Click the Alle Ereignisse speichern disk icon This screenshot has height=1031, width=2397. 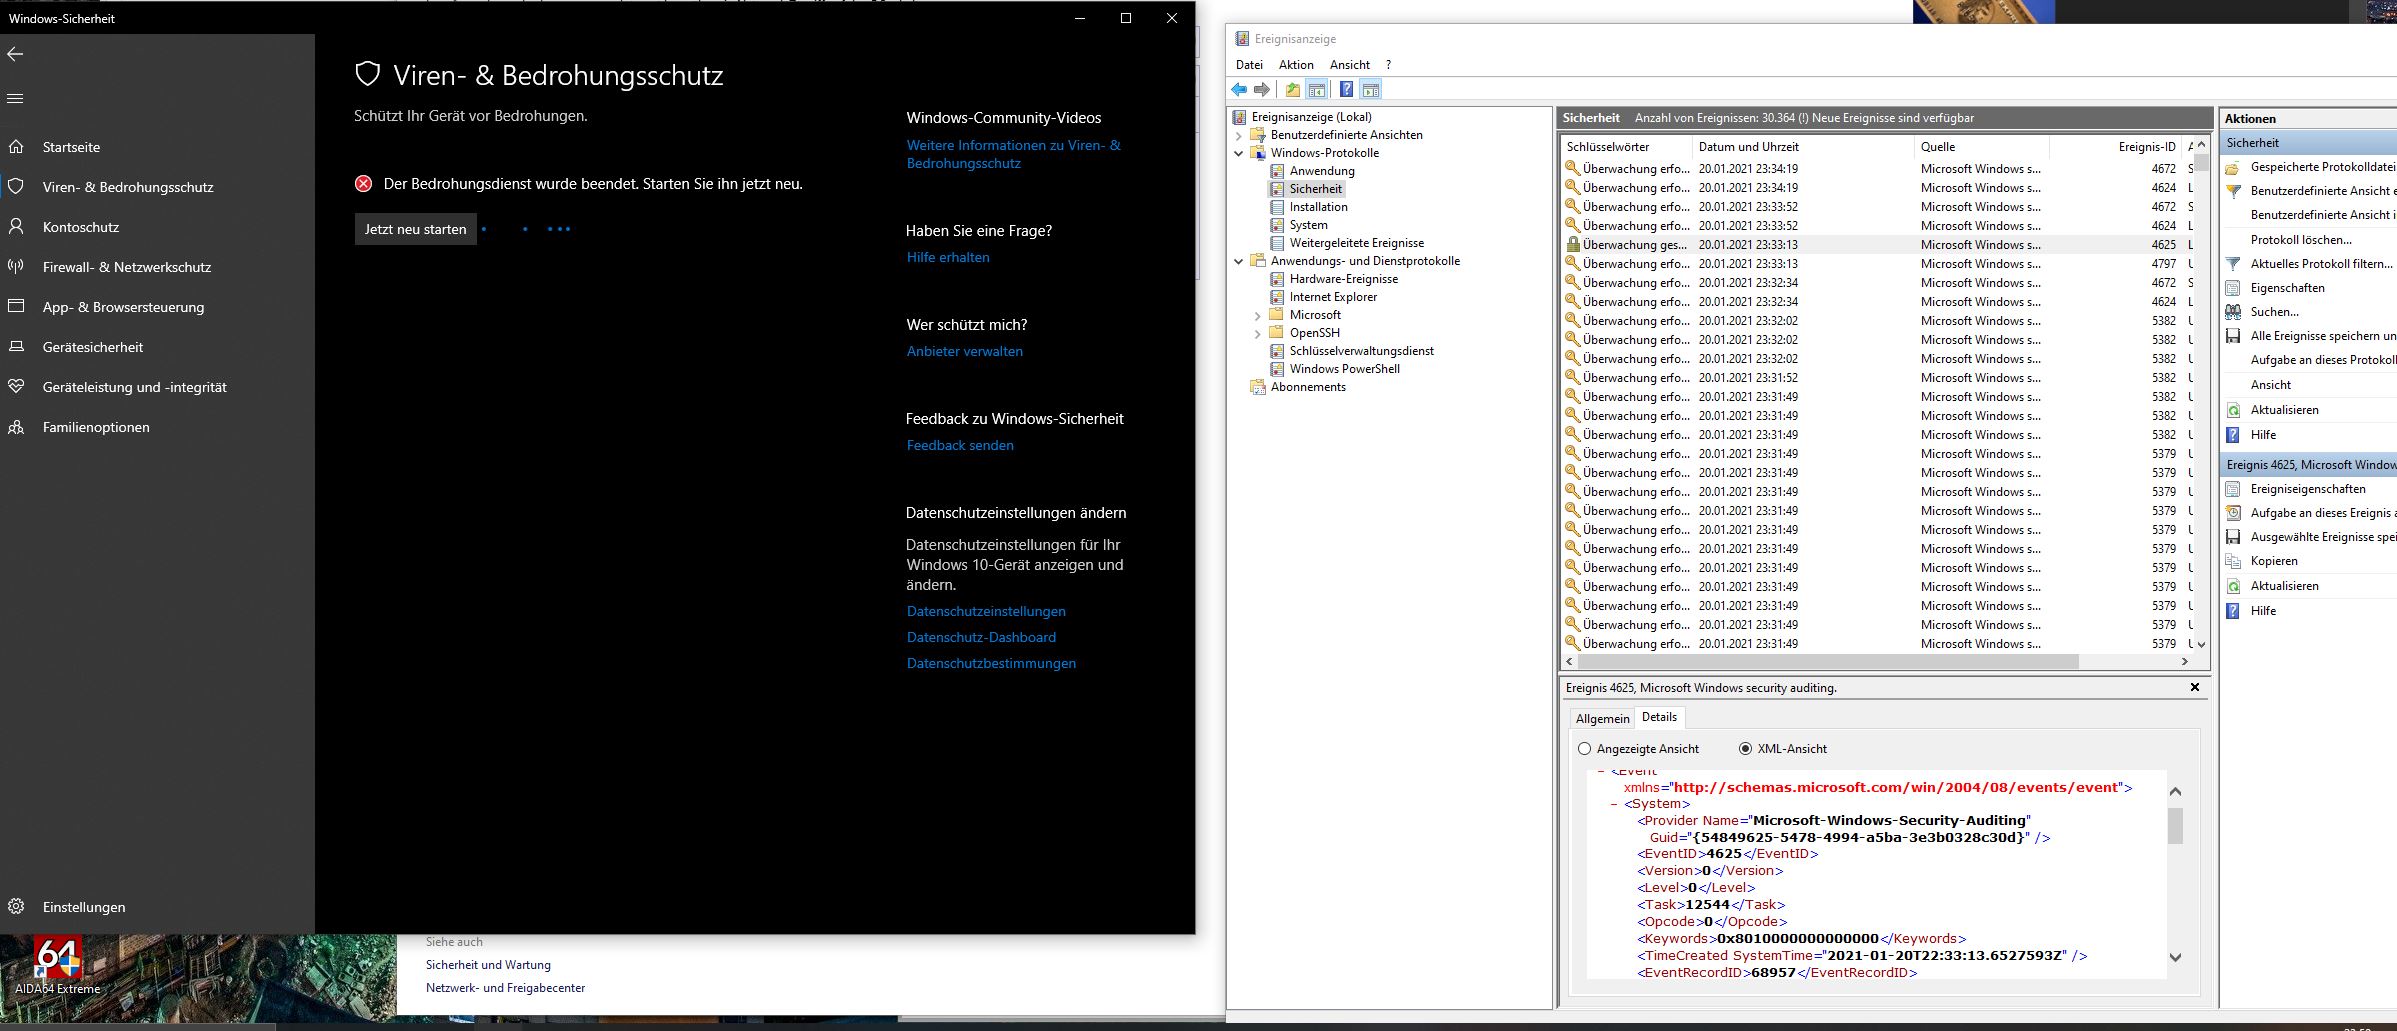click(2233, 336)
